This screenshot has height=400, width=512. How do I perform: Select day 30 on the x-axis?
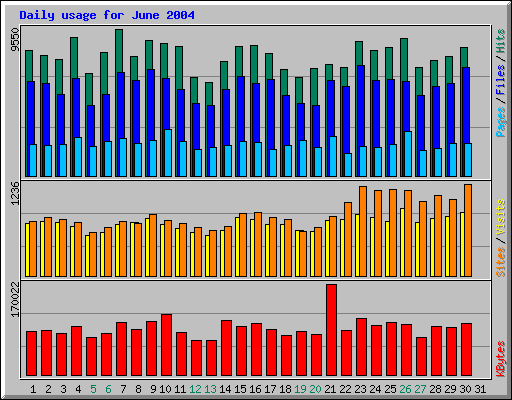pyautogui.click(x=465, y=389)
